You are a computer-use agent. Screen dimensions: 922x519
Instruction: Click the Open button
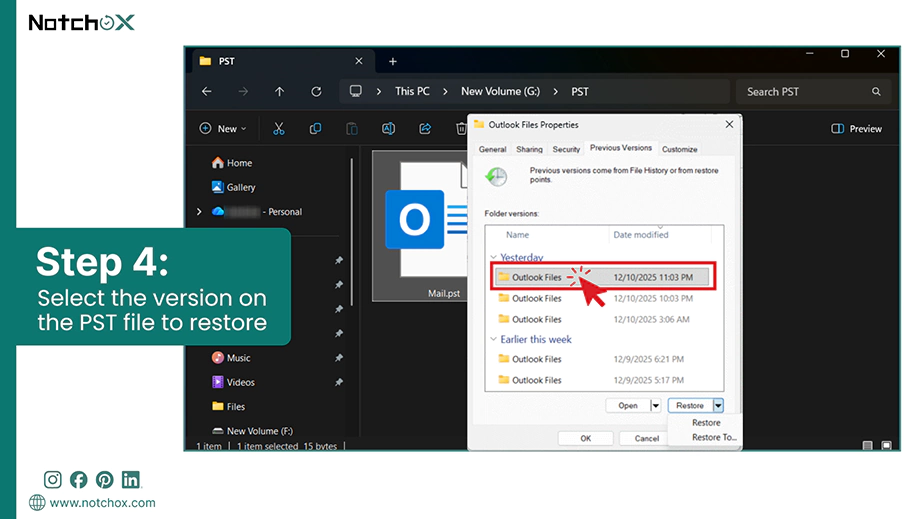(627, 406)
